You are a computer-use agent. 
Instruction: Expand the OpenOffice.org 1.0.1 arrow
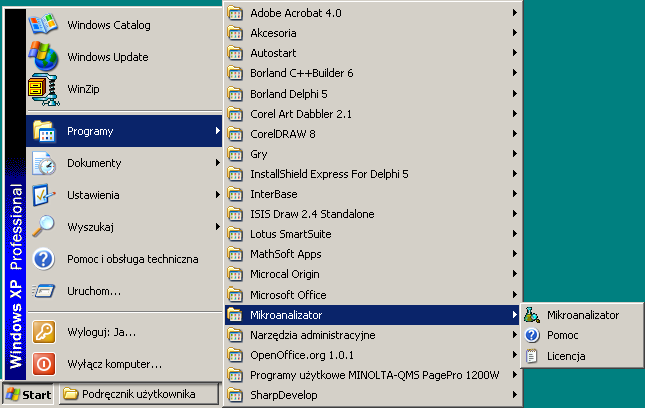514,355
